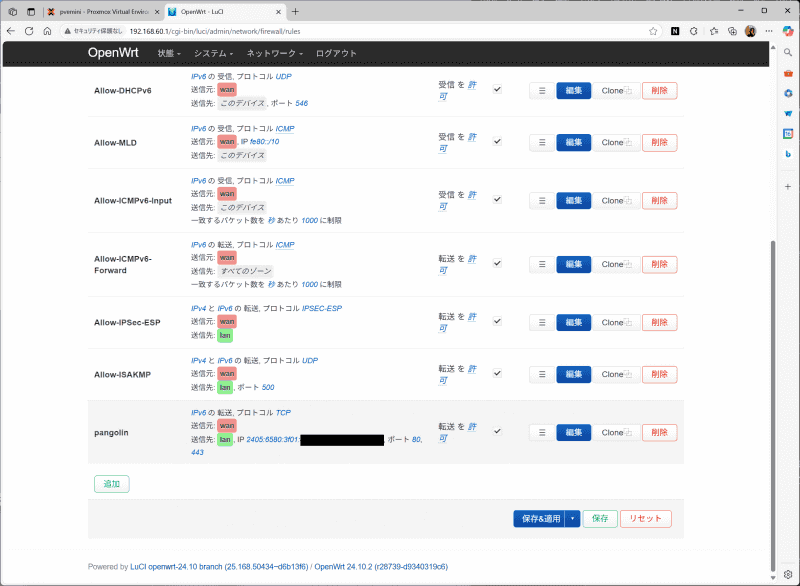Toggle the pangolin rule enable checkbox
This screenshot has height=586, width=800.
pos(497,431)
